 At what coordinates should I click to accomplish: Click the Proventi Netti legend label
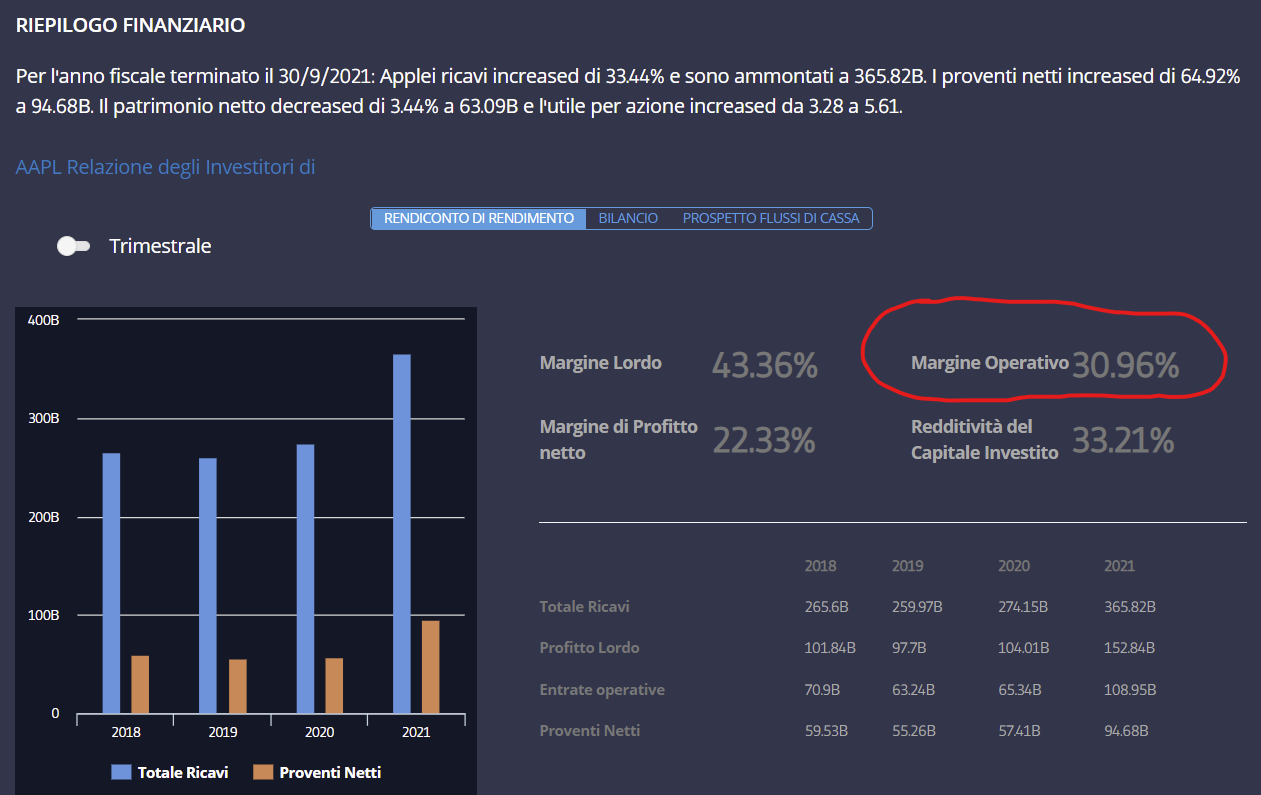(x=330, y=772)
